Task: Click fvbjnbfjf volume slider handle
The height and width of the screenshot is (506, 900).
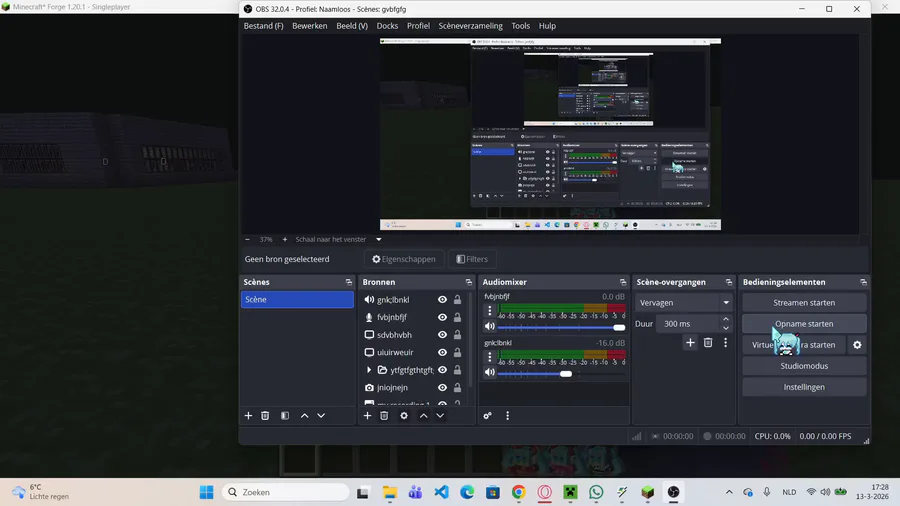Action: tap(619, 327)
